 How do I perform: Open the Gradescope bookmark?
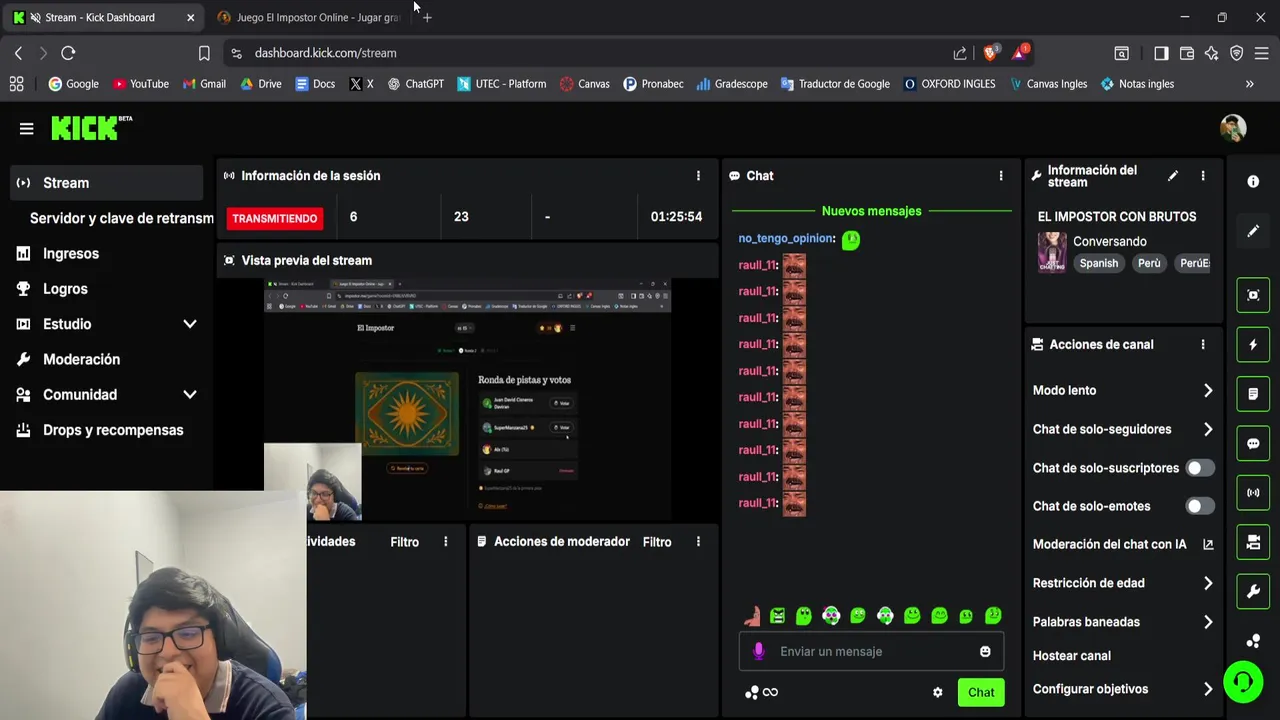pyautogui.click(x=732, y=84)
